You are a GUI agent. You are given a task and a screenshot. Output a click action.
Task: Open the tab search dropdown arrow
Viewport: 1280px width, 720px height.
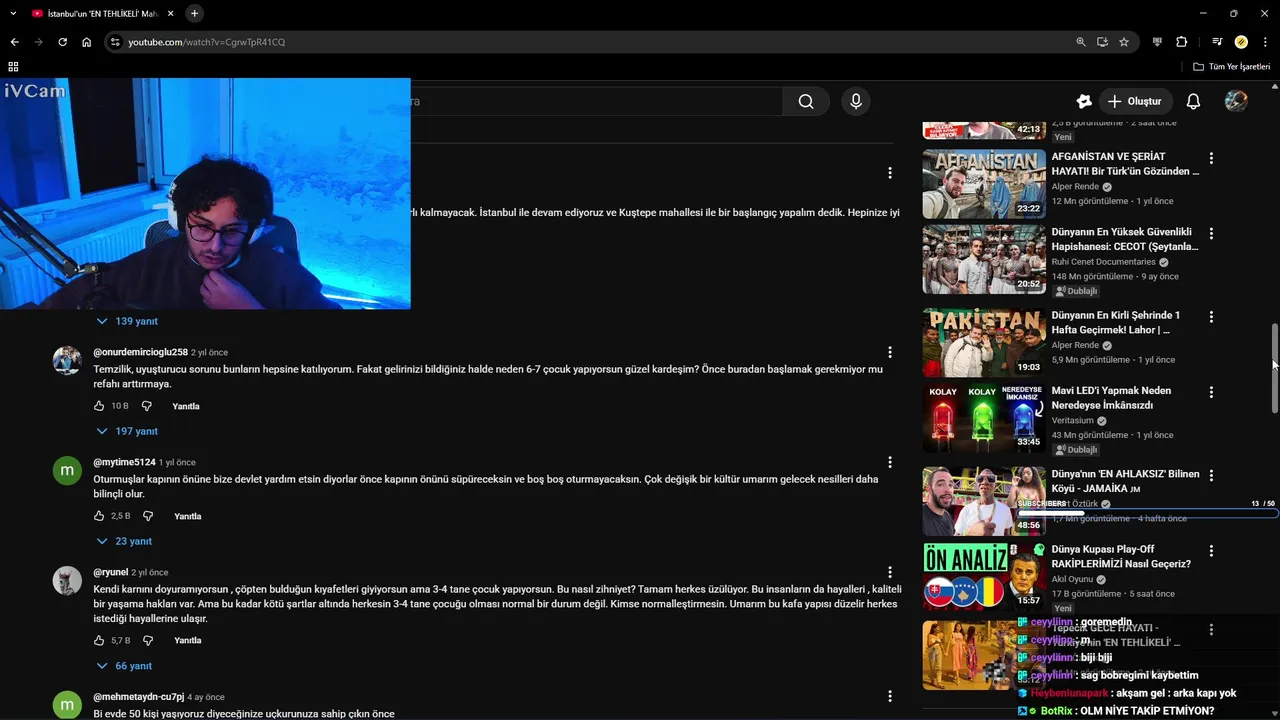(13, 13)
